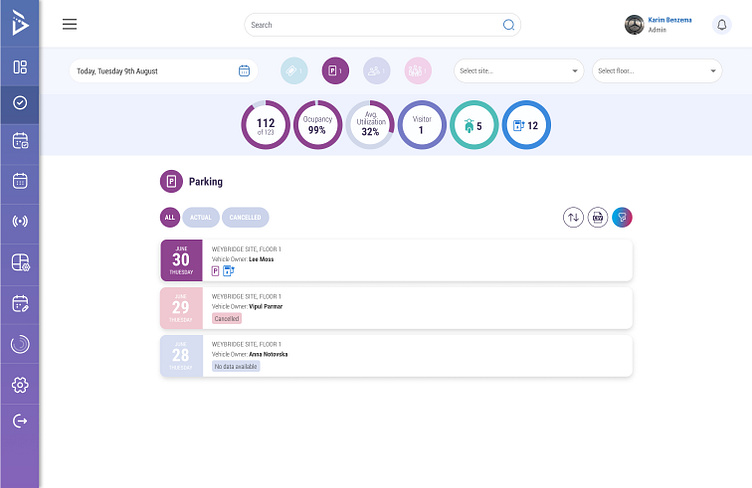The image size is (752, 488).
Task: Open the hamburger menu
Action: (x=69, y=25)
